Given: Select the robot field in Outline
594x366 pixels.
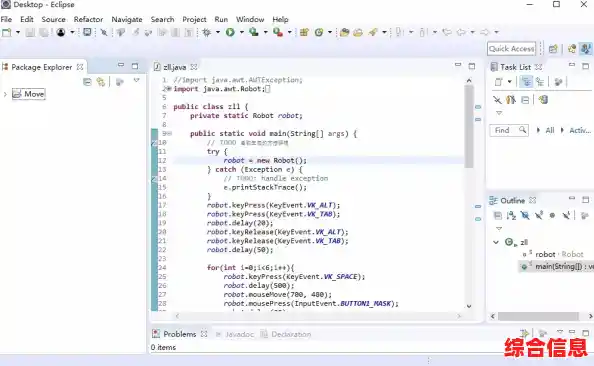Looking at the screenshot, I should (x=553, y=254).
